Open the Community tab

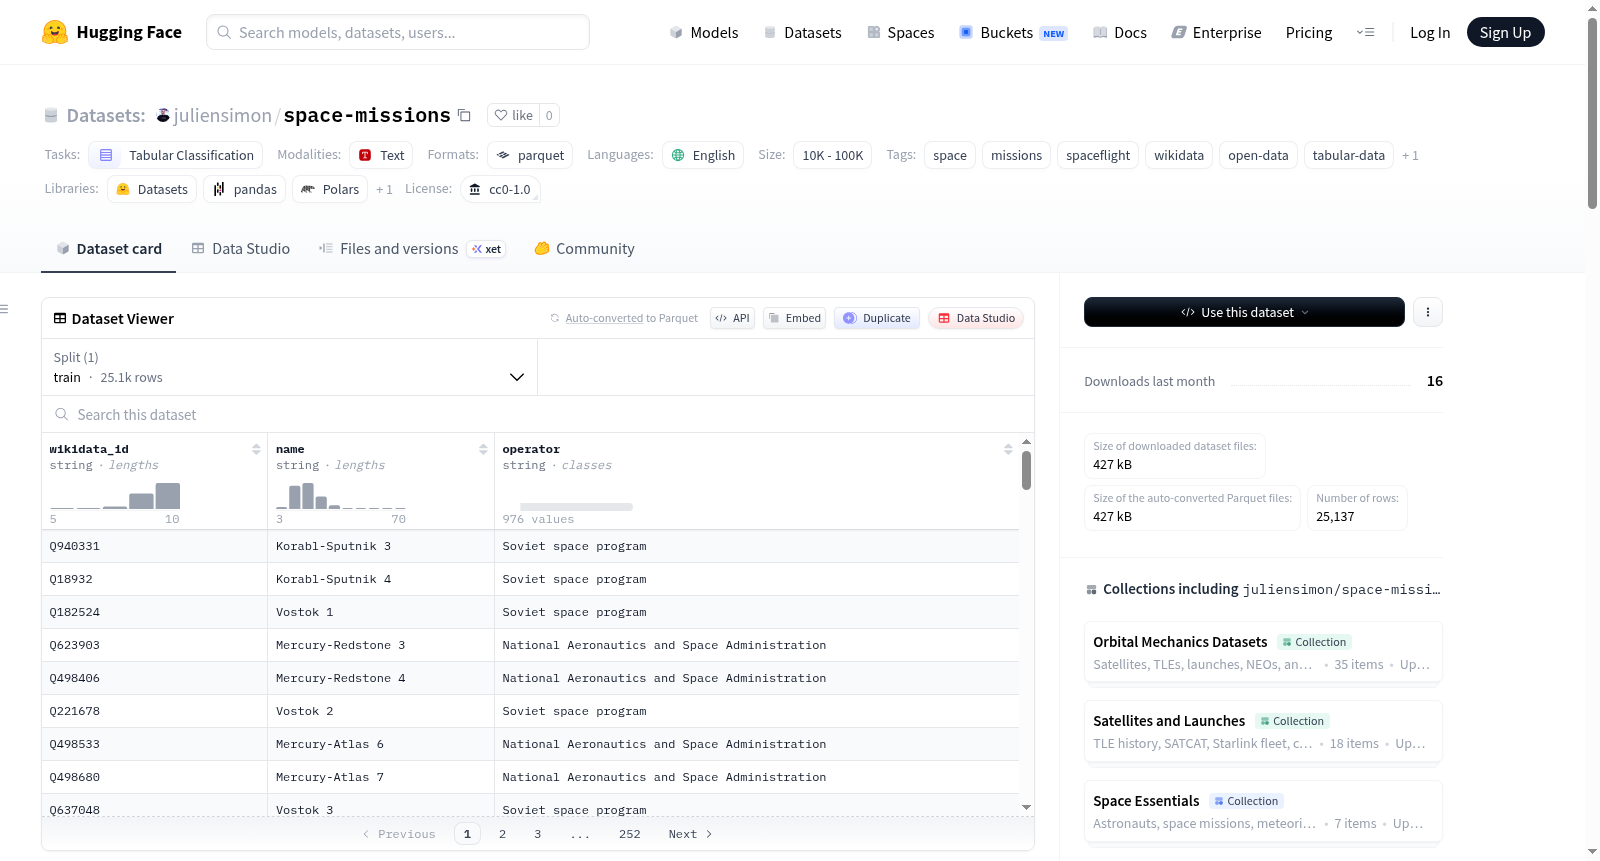pyautogui.click(x=585, y=249)
